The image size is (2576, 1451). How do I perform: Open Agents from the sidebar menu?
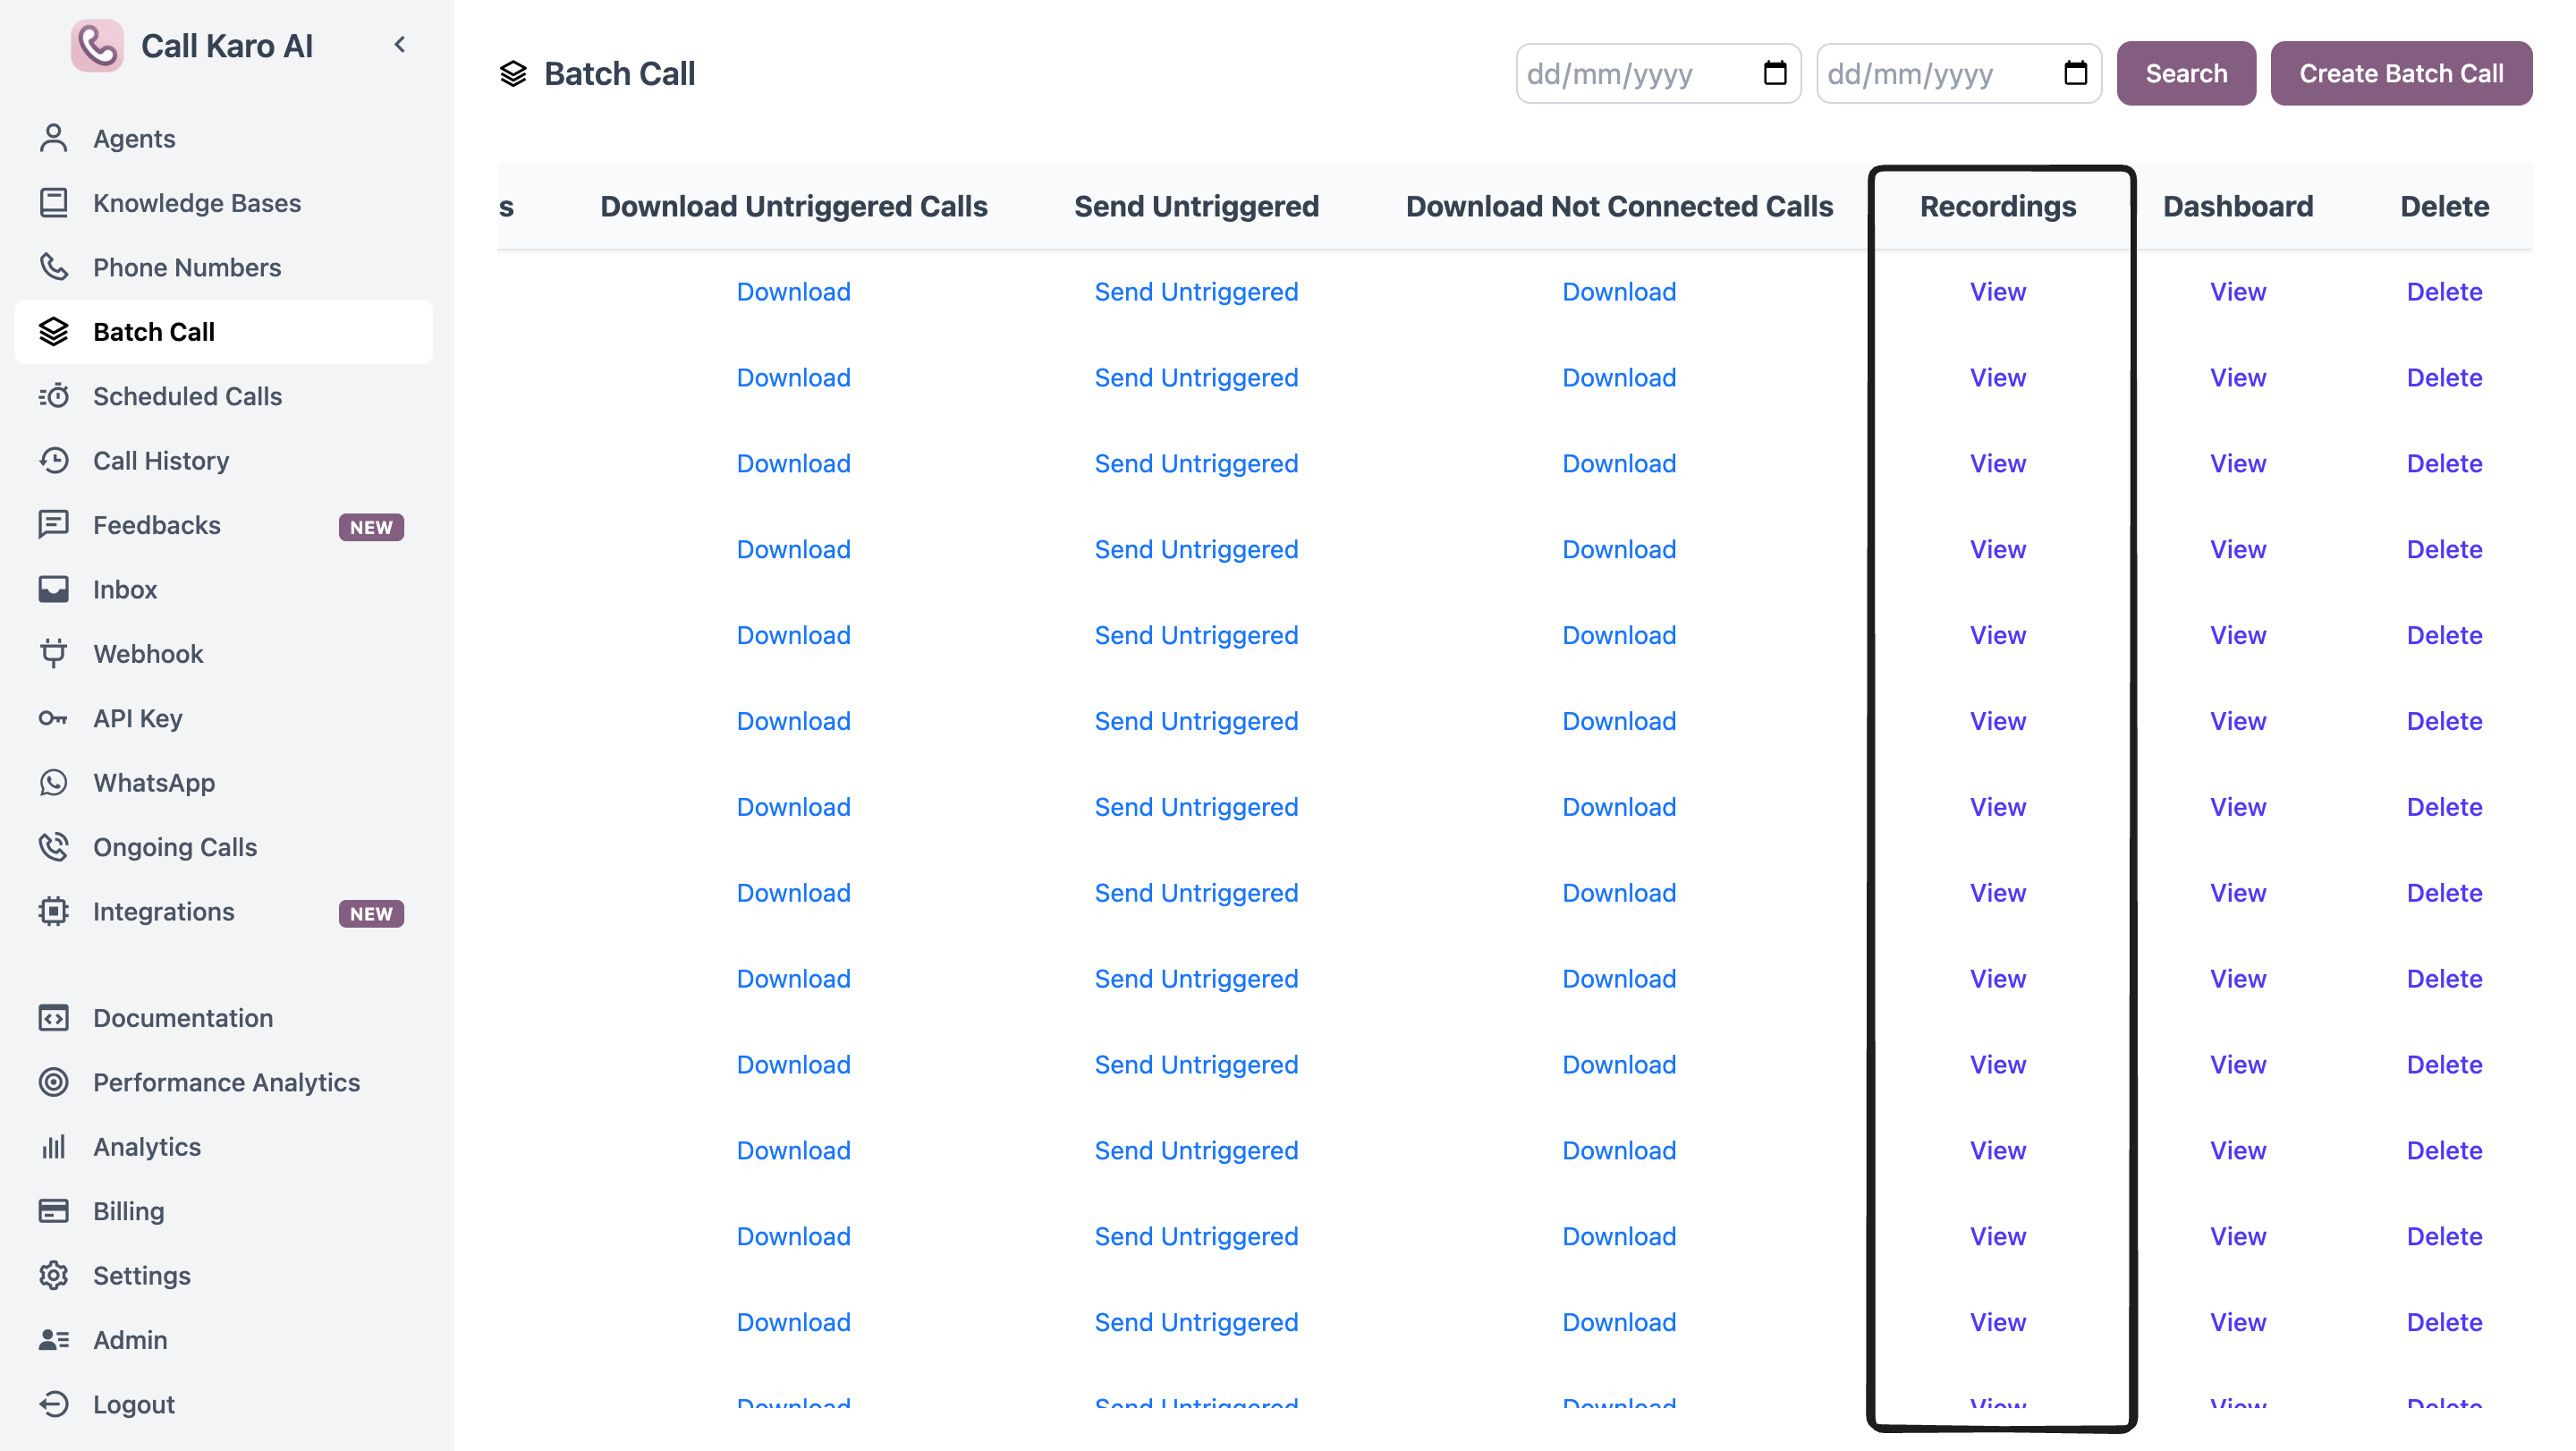pos(223,138)
